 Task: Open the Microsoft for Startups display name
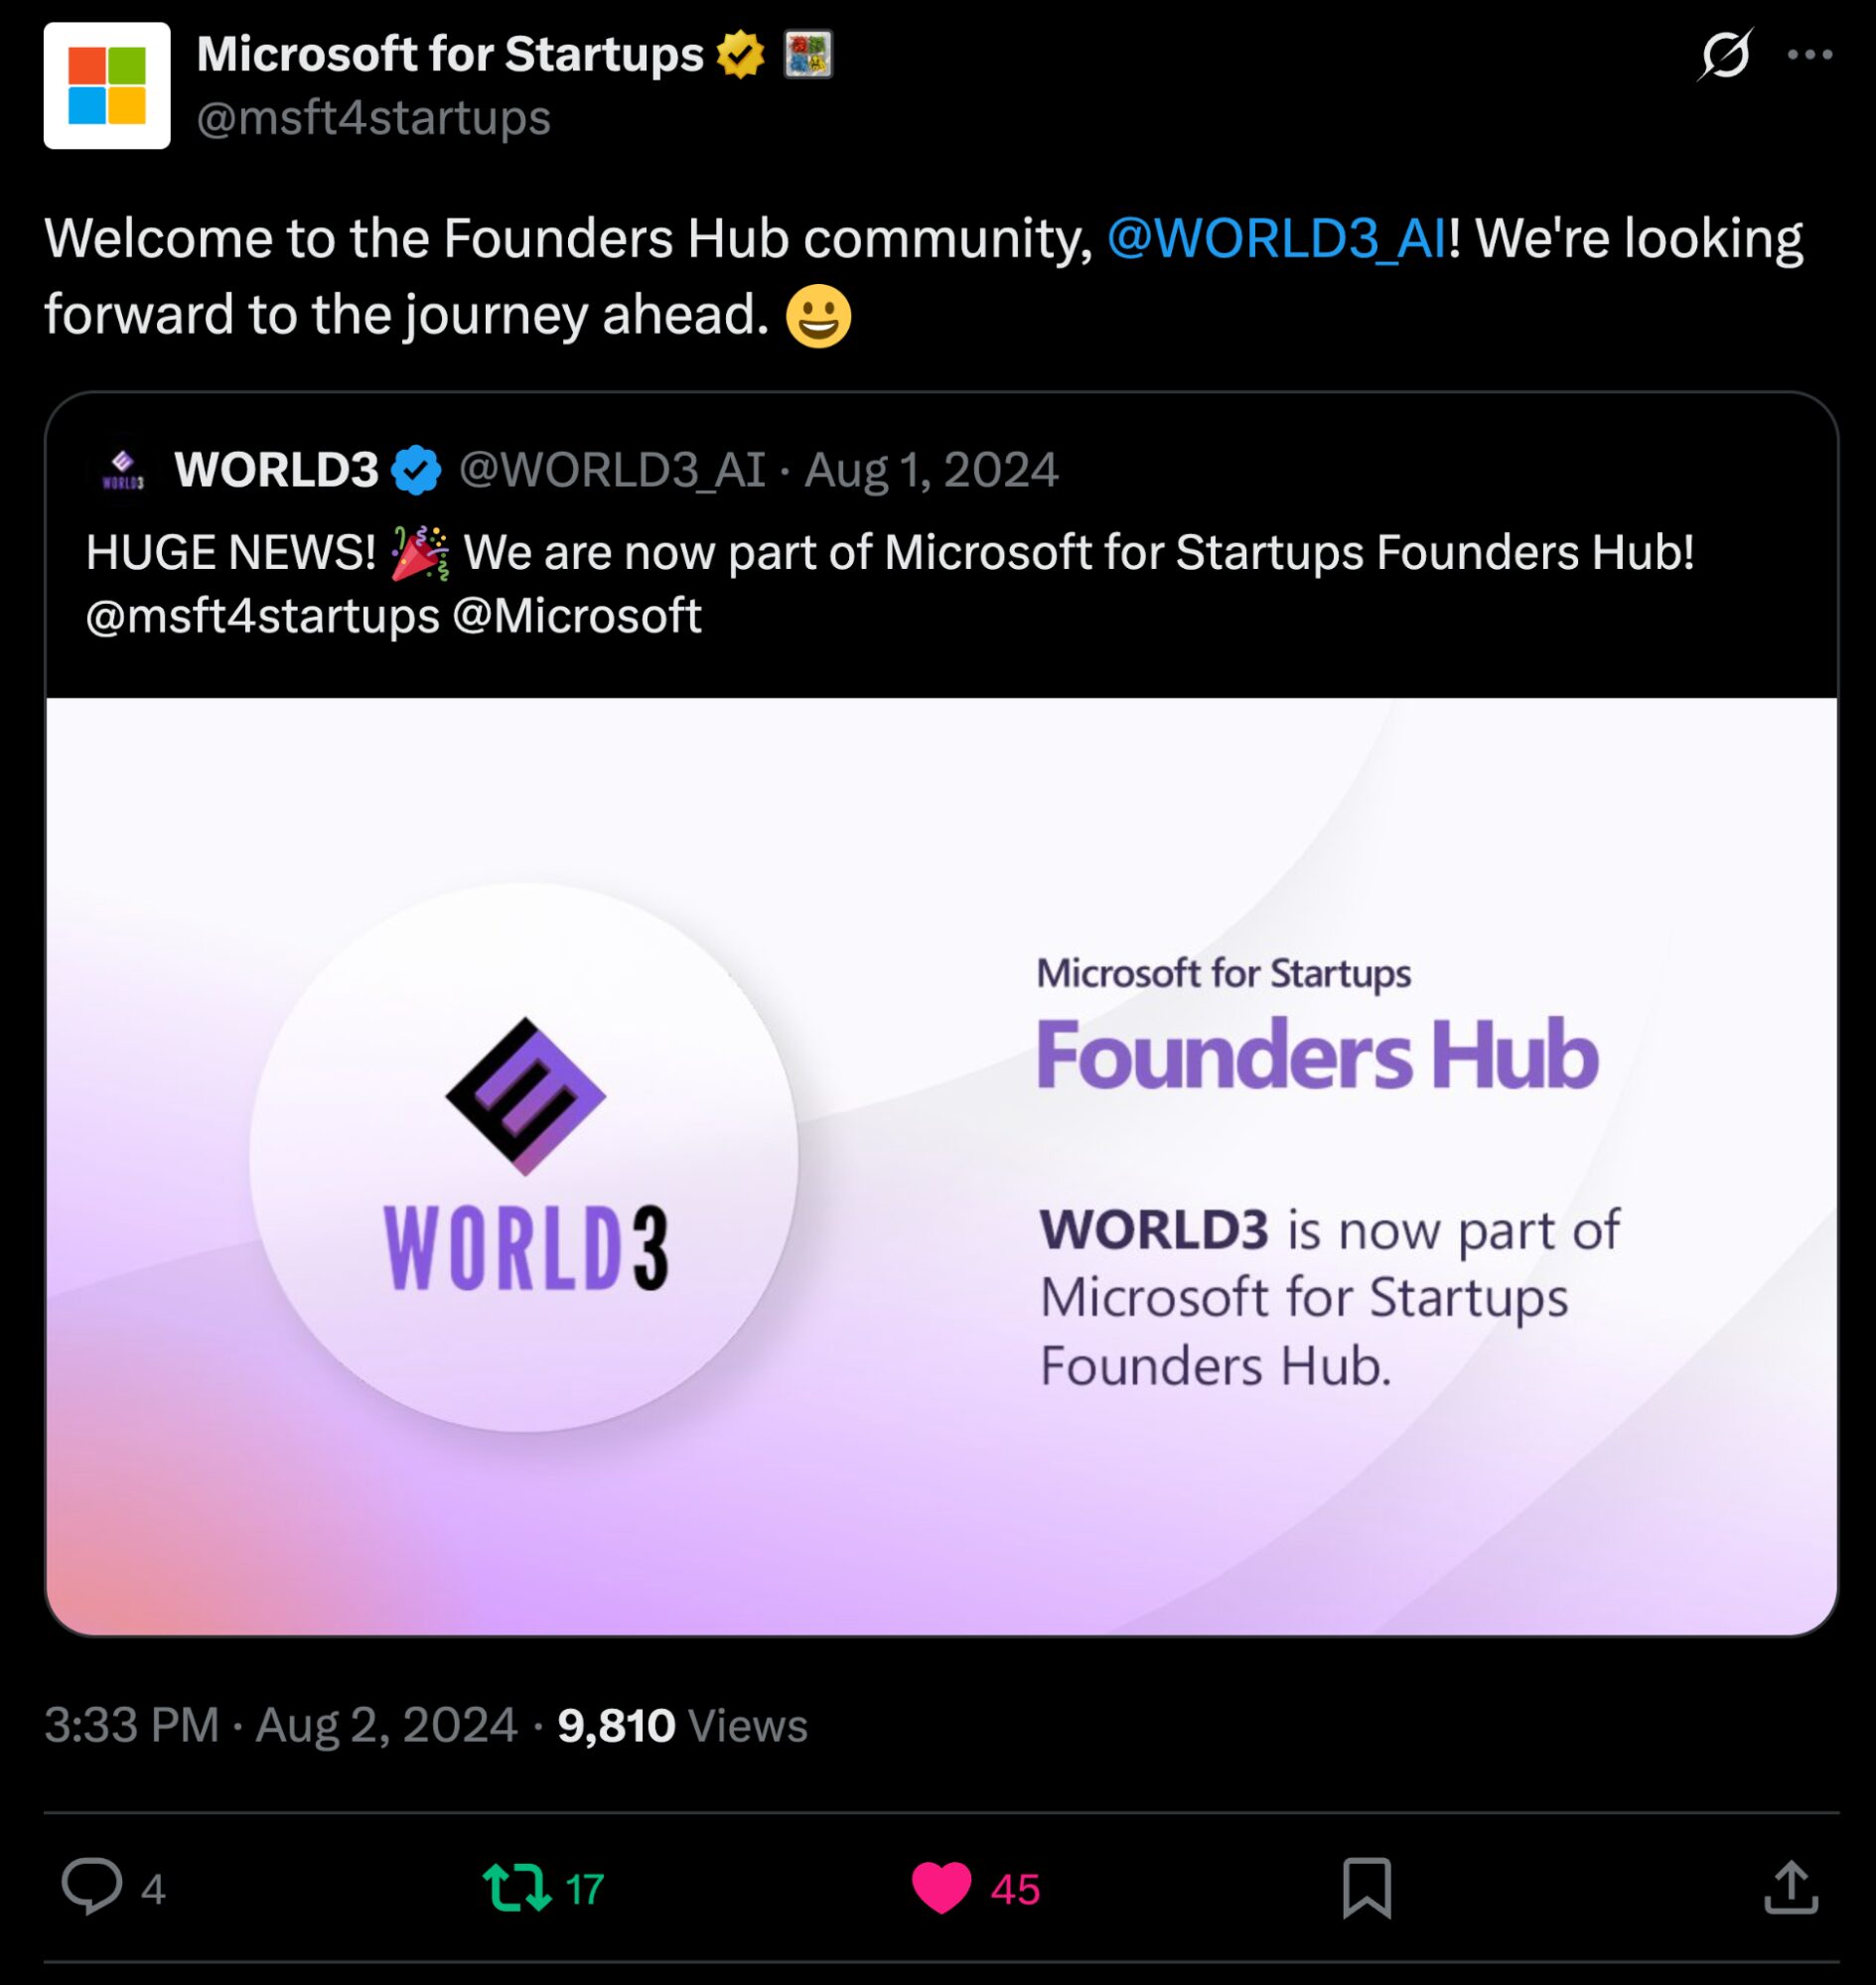click(x=450, y=54)
